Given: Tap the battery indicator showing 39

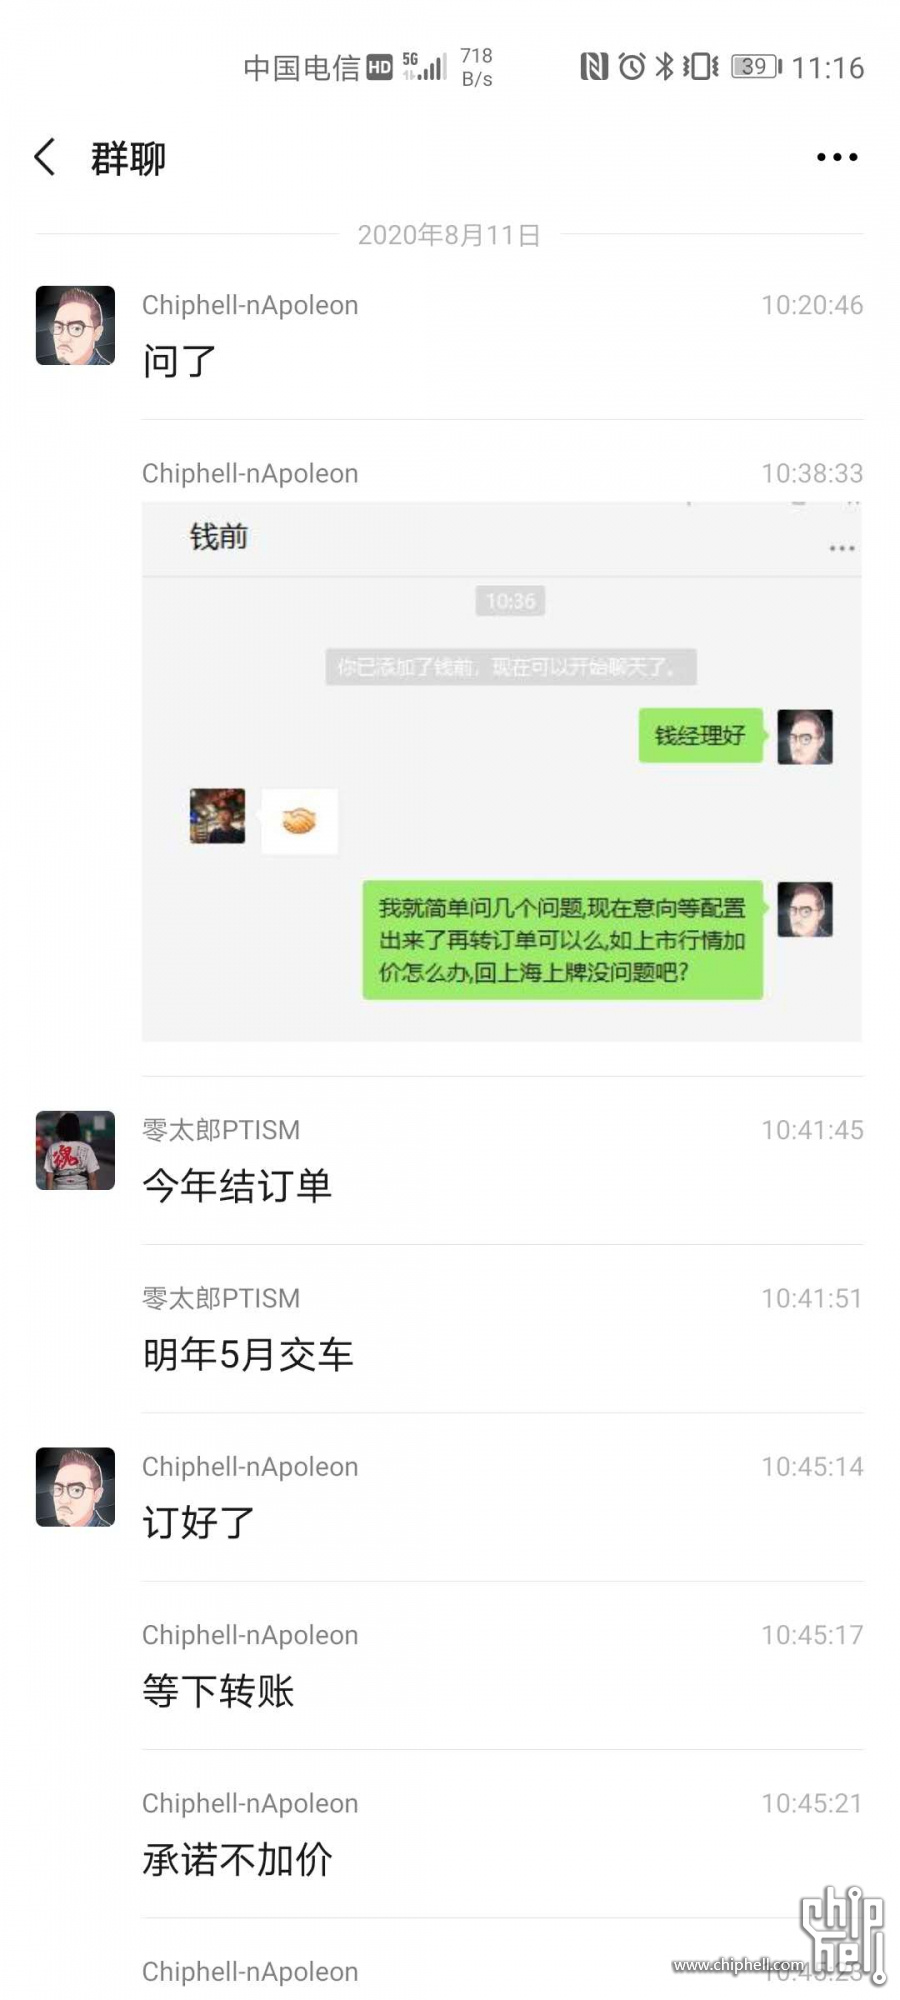Looking at the screenshot, I should pyautogui.click(x=757, y=67).
